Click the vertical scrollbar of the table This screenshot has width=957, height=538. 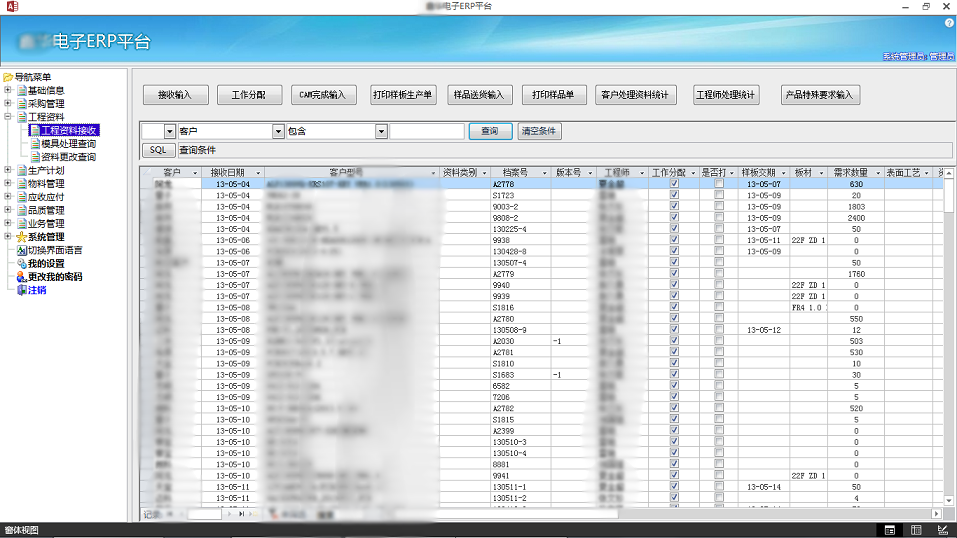[948, 336]
